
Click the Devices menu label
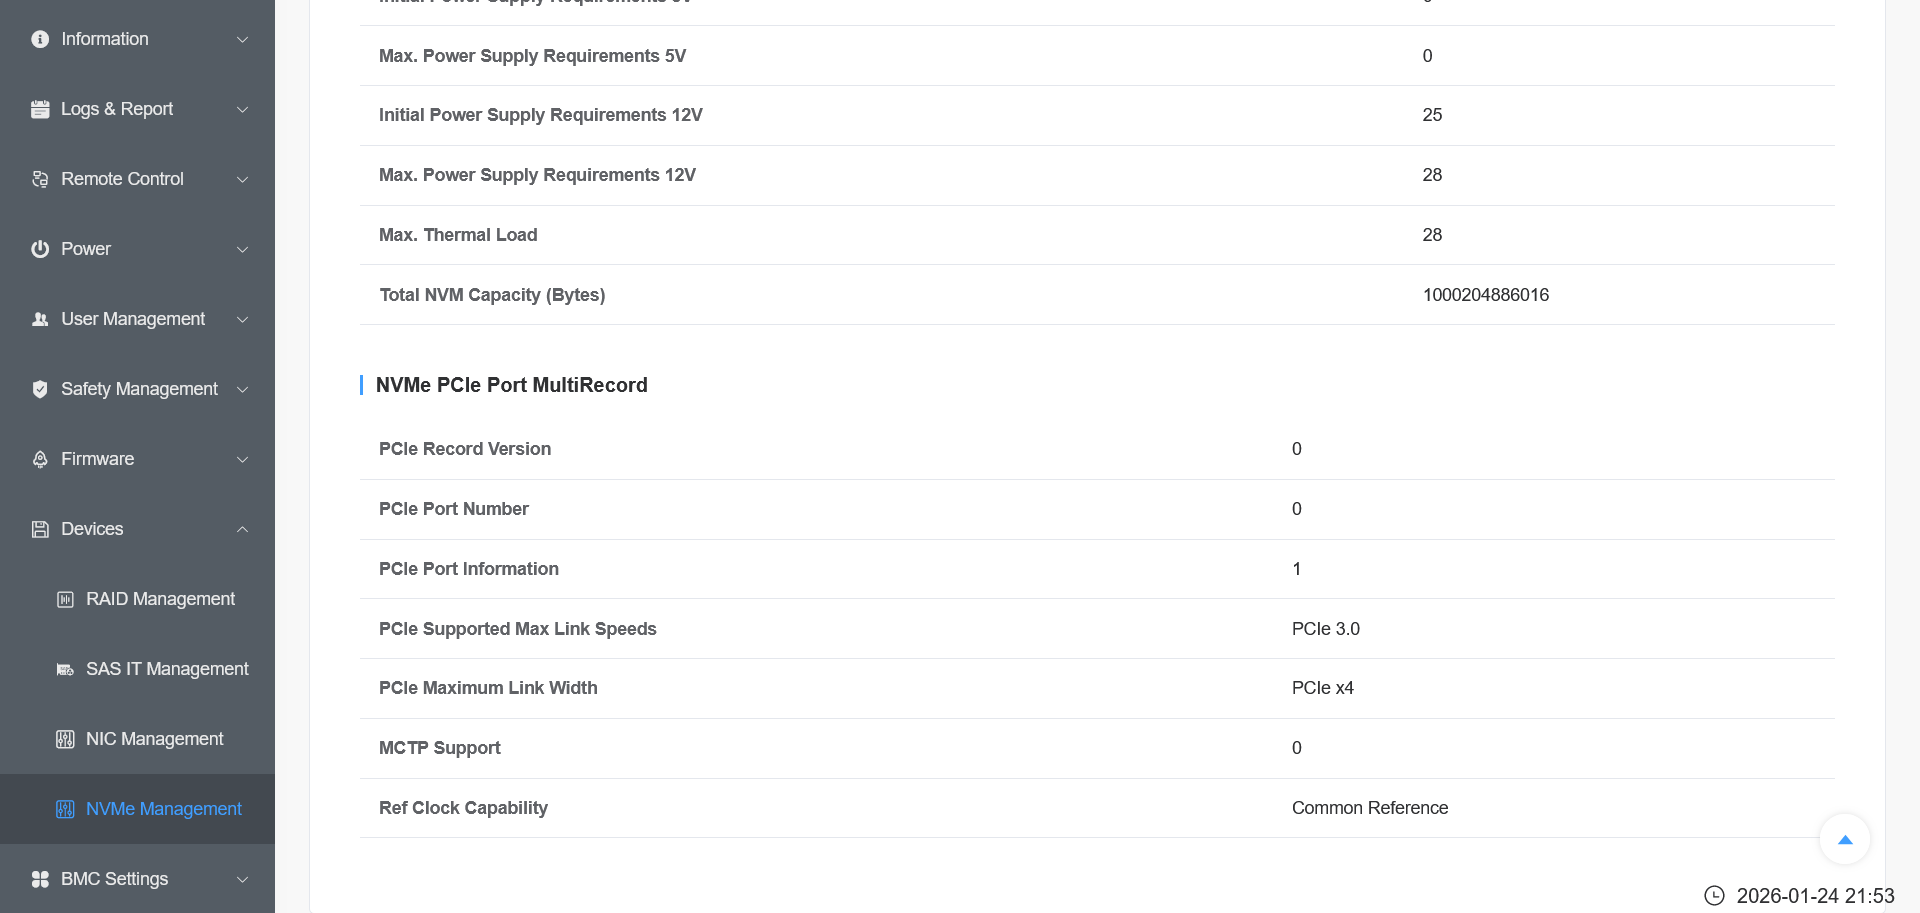coord(92,529)
